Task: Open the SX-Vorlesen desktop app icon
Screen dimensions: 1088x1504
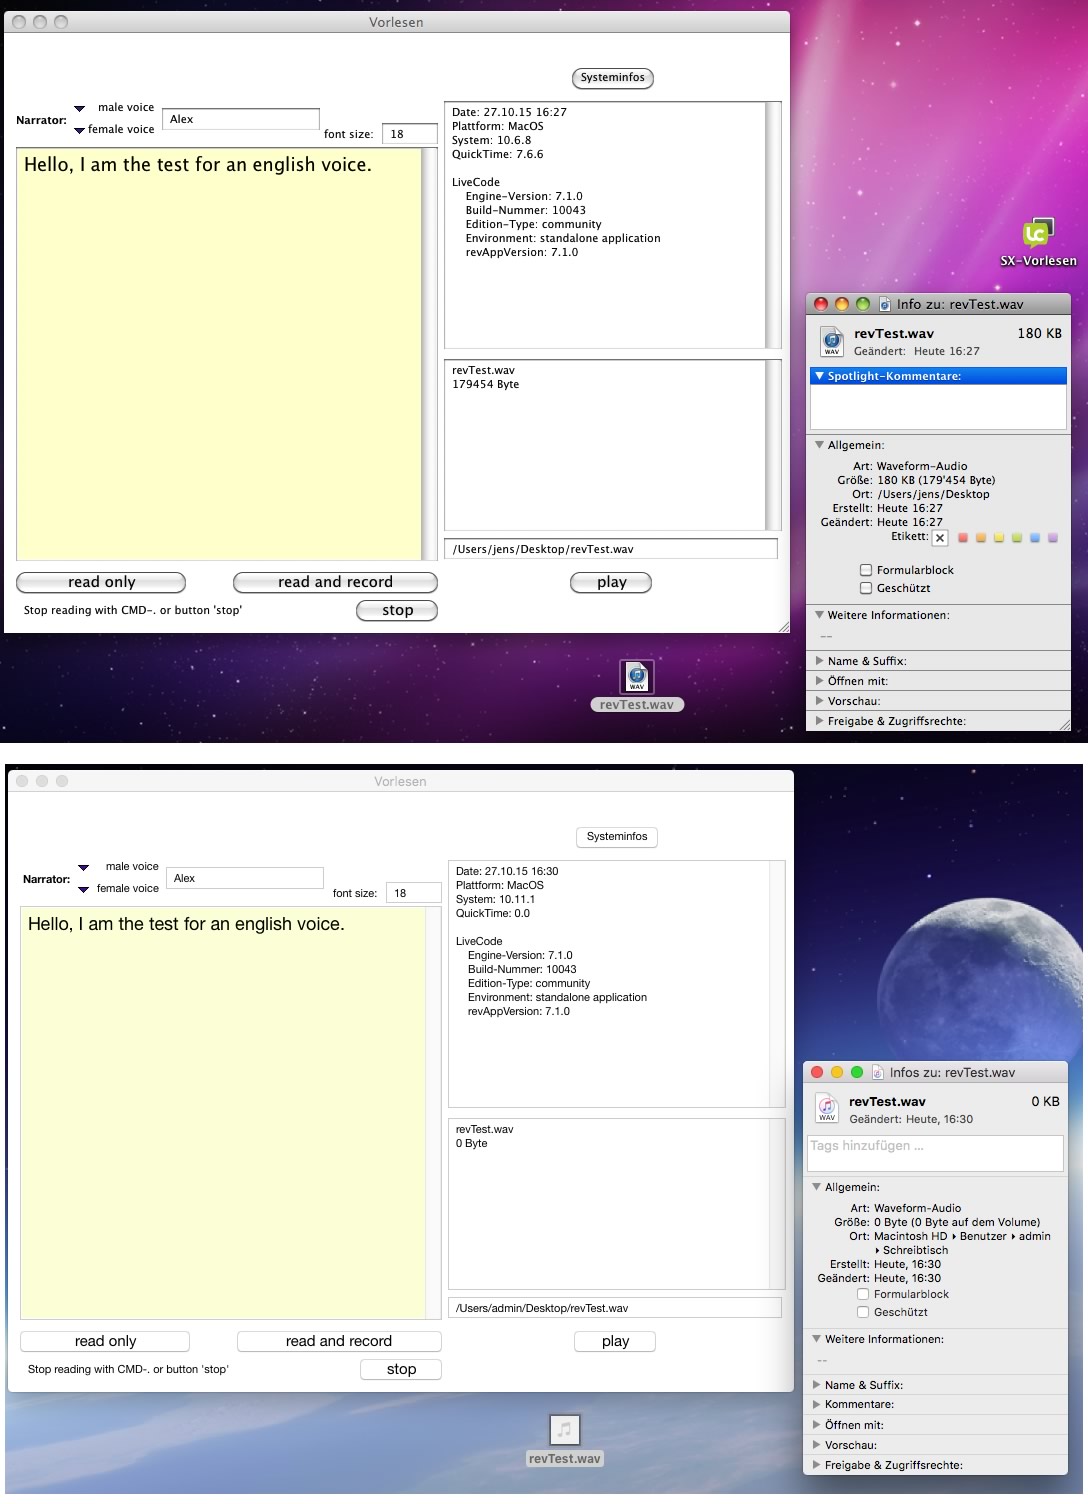Action: (x=1037, y=234)
